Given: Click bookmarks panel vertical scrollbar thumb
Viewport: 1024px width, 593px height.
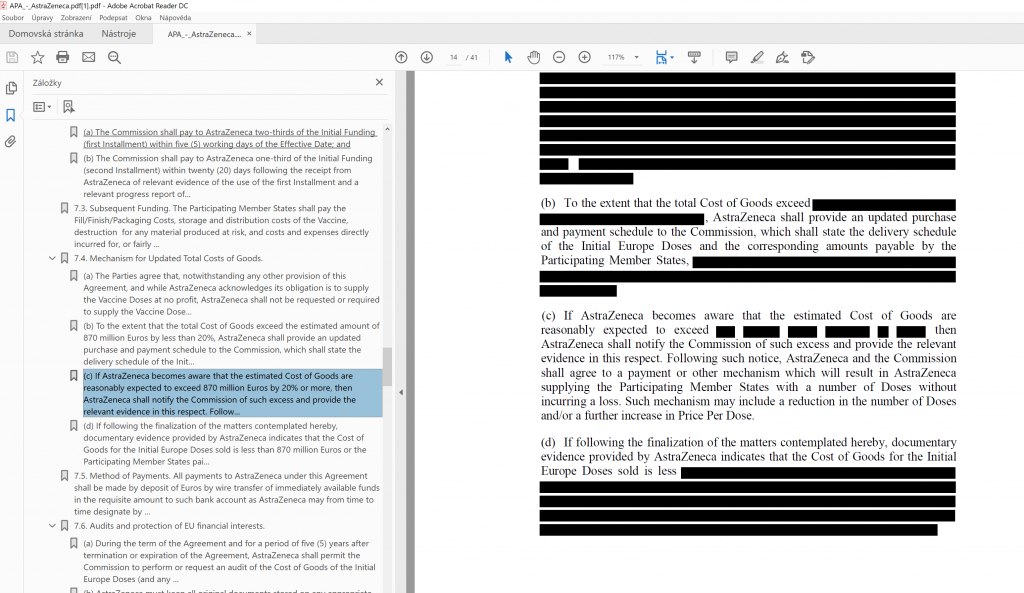Looking at the screenshot, I should click(x=387, y=366).
